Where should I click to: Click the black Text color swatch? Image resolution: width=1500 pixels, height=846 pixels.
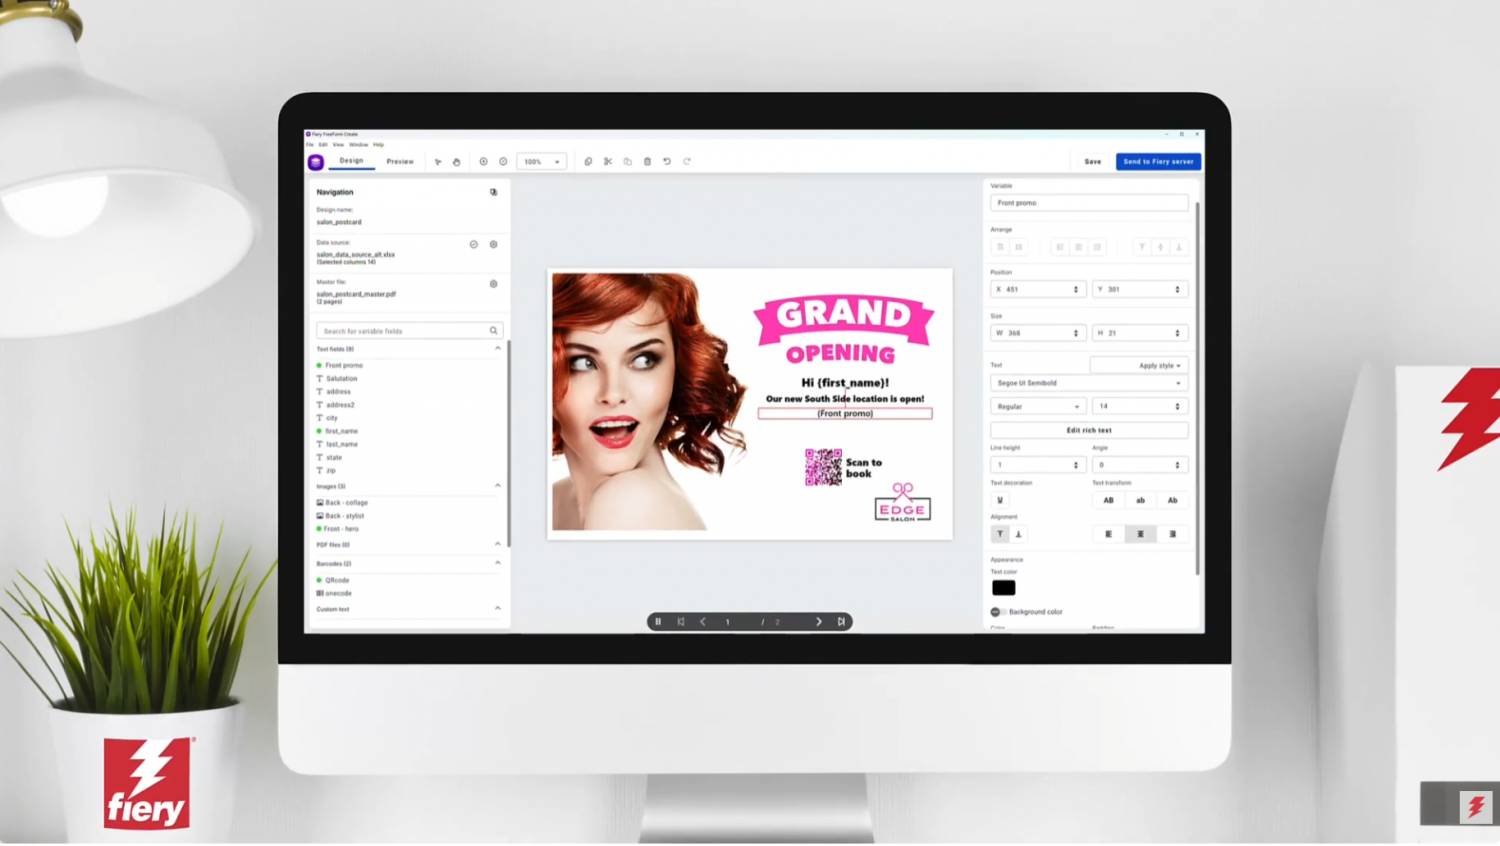coord(1003,588)
